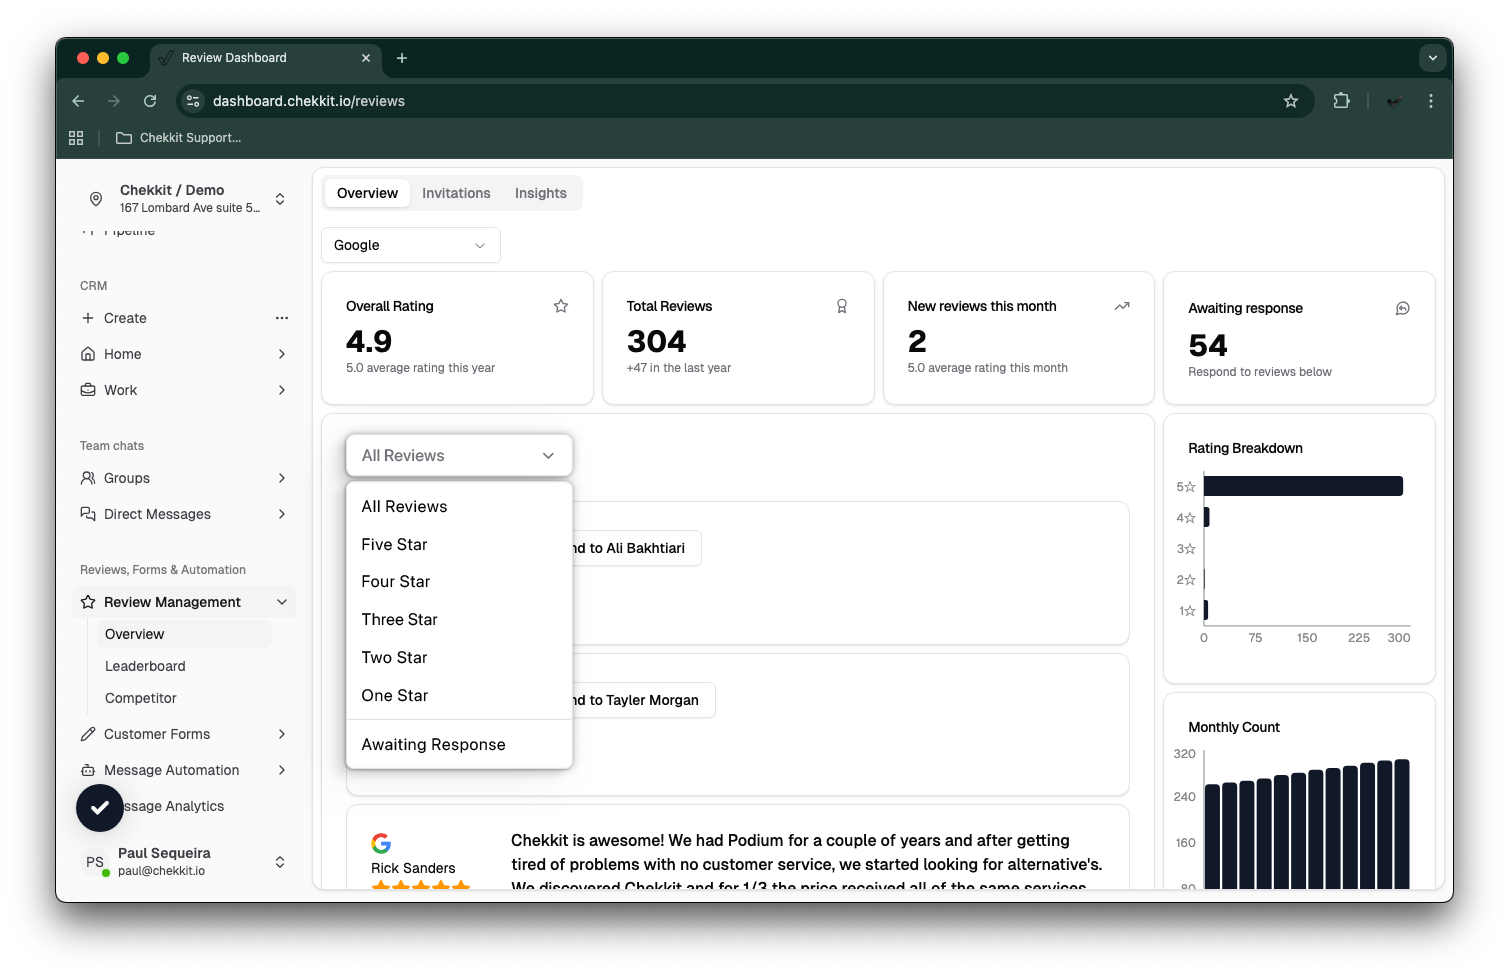Image resolution: width=1509 pixels, height=976 pixels.
Task: Click the page reload icon
Action: pyautogui.click(x=150, y=101)
